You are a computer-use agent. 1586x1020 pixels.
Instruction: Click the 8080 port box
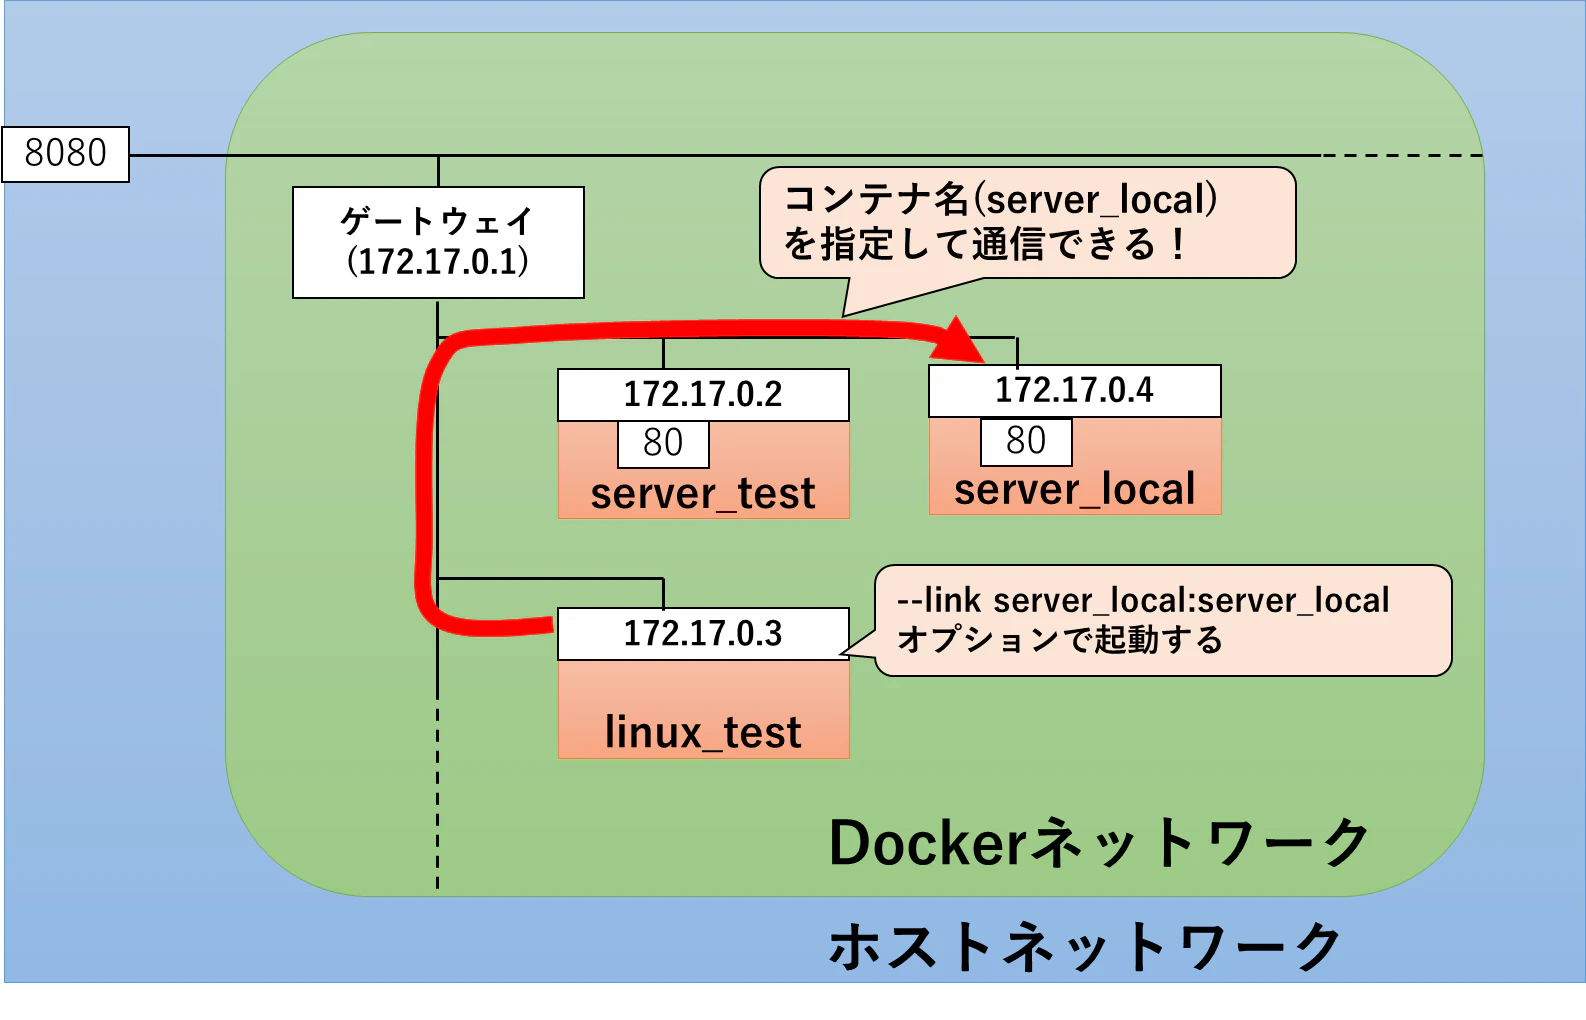pos(66,154)
